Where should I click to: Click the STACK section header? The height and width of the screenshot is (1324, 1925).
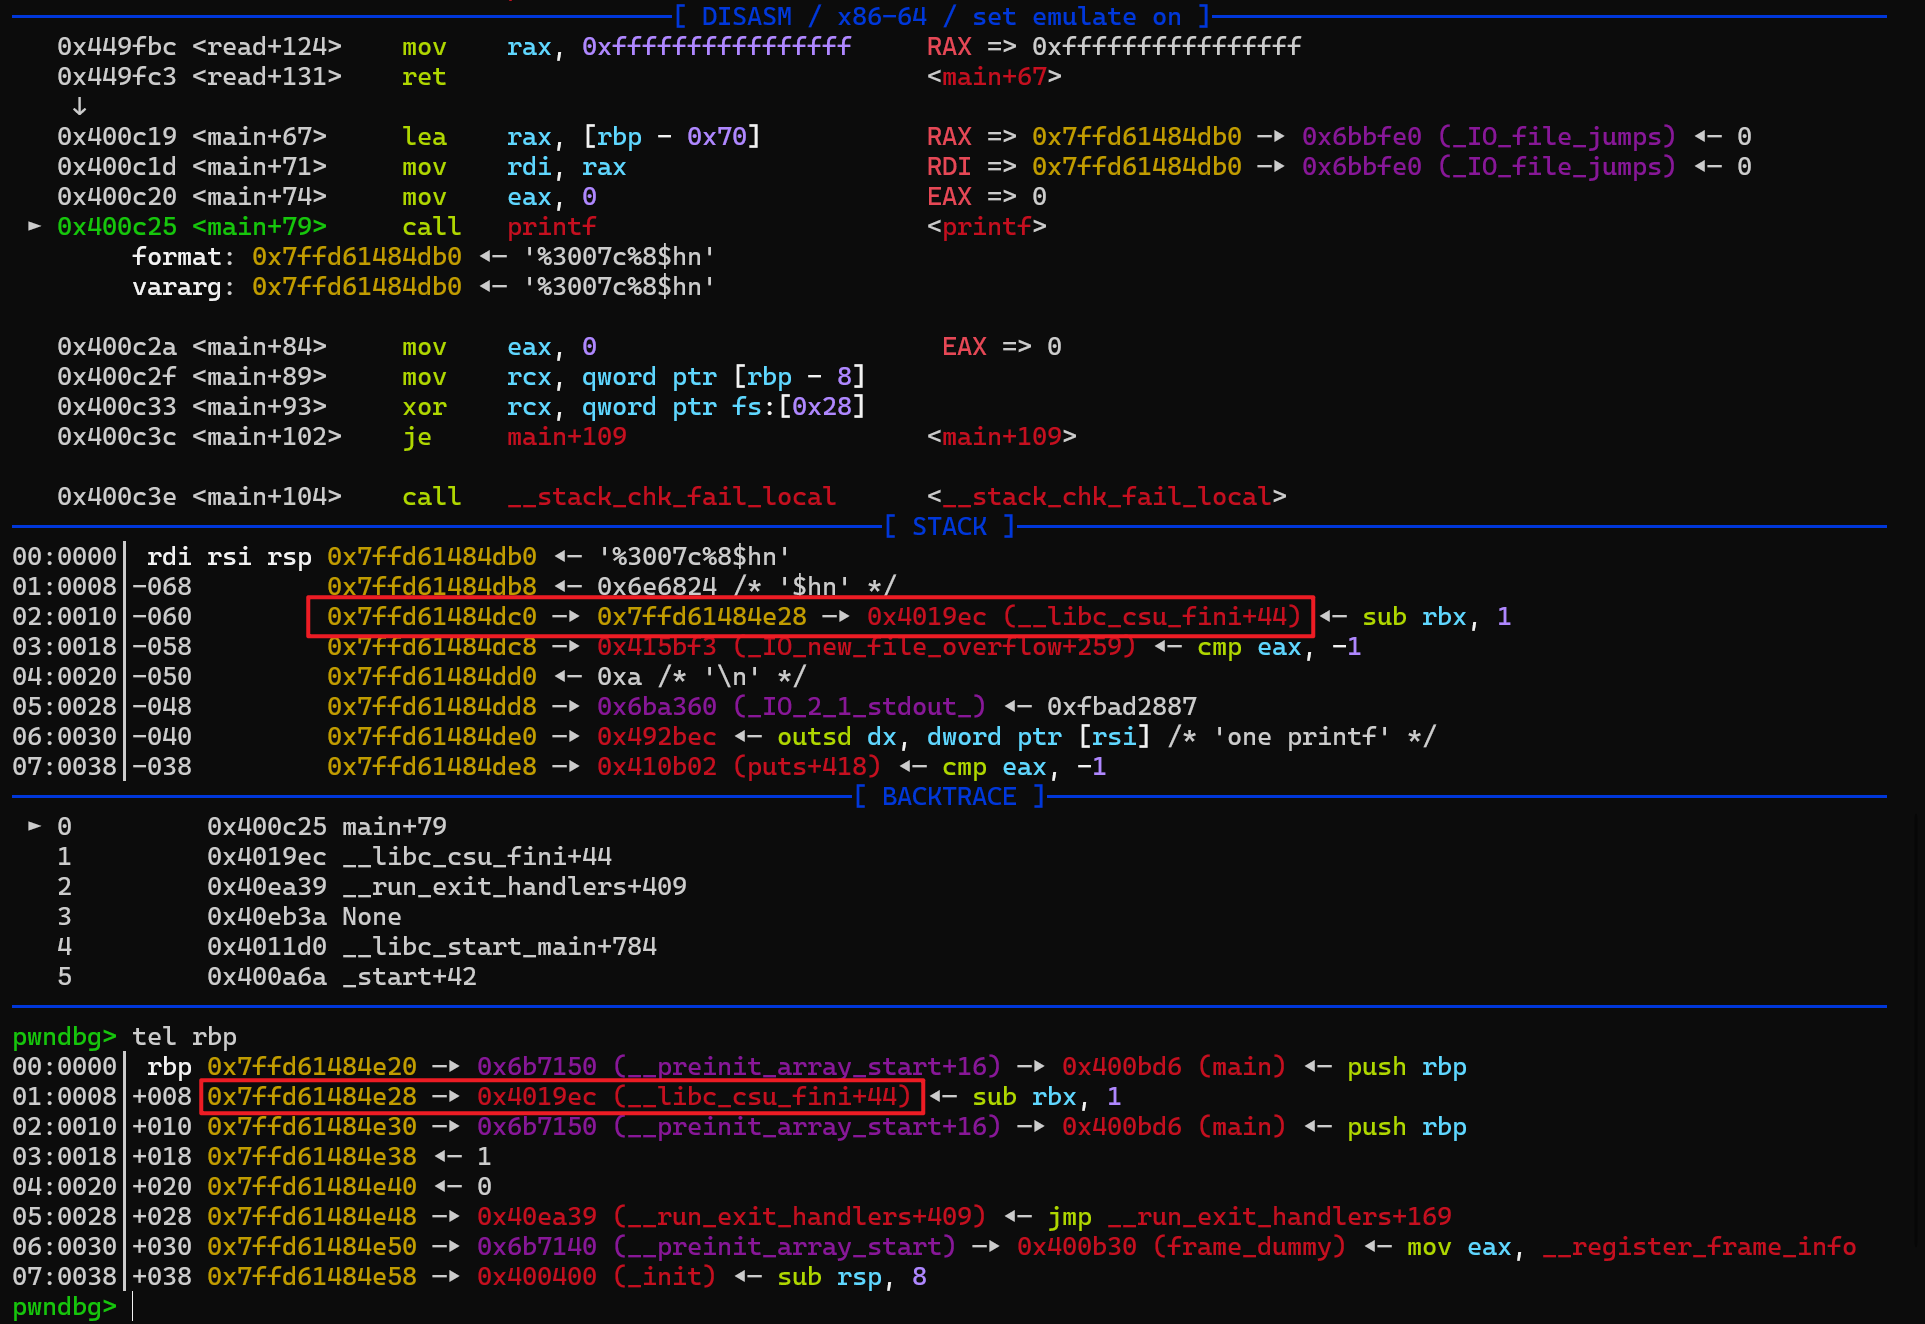coord(949,526)
